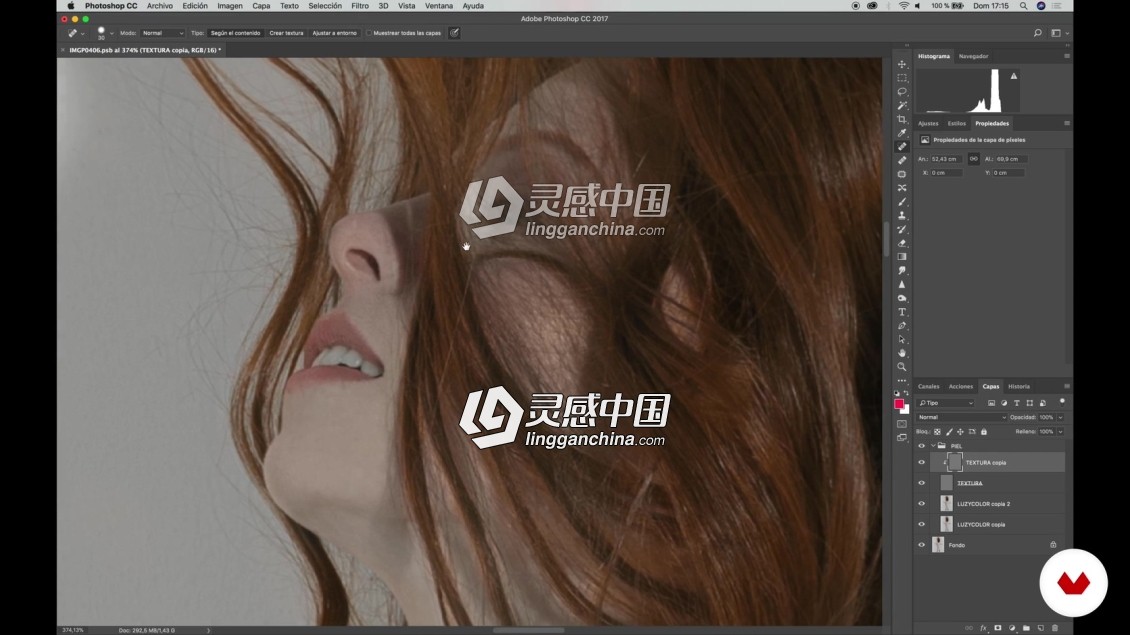Choose Crear textura type option
This screenshot has height=635, width=1130.
click(x=286, y=33)
